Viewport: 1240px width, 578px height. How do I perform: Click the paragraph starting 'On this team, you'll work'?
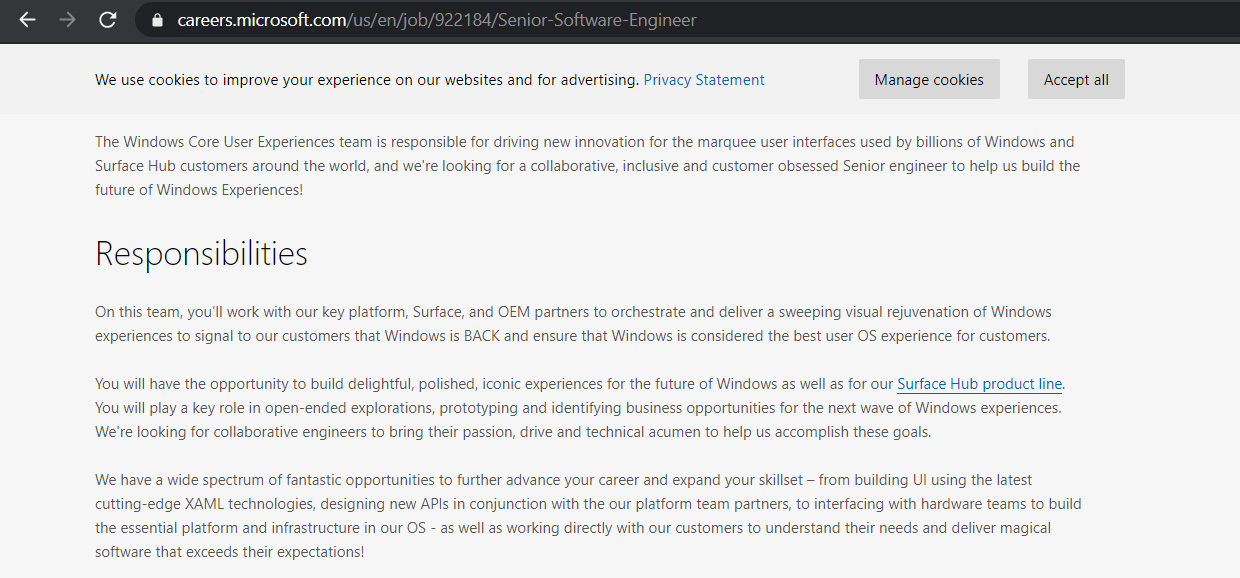point(574,324)
